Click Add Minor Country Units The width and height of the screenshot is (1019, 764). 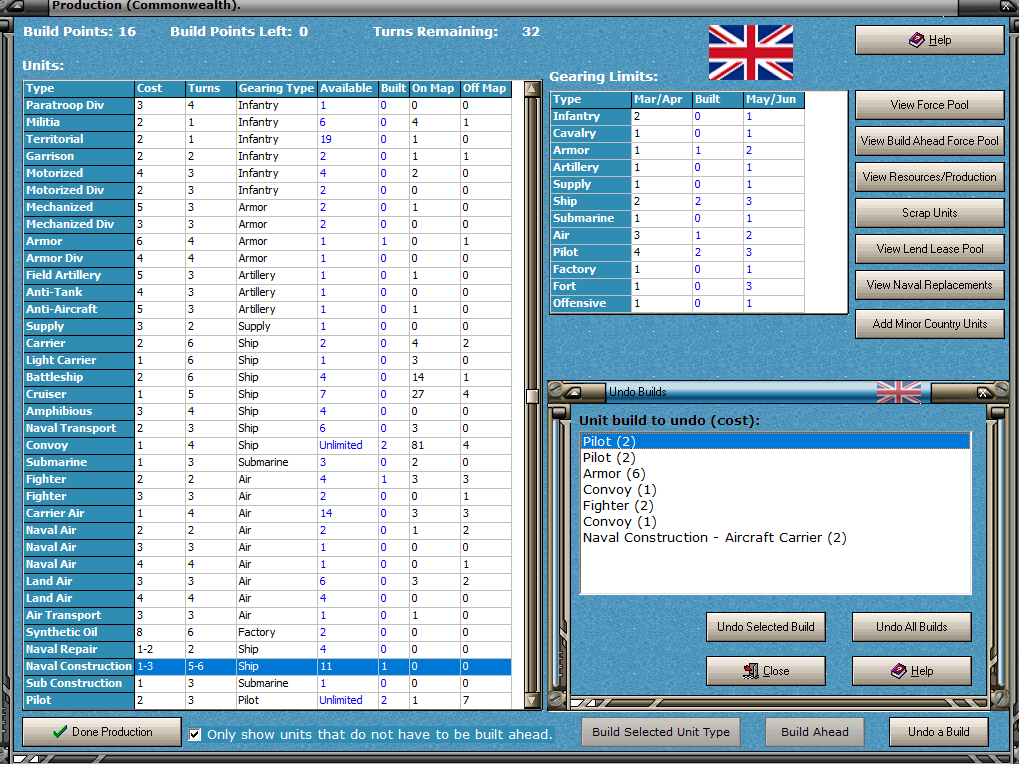(929, 324)
